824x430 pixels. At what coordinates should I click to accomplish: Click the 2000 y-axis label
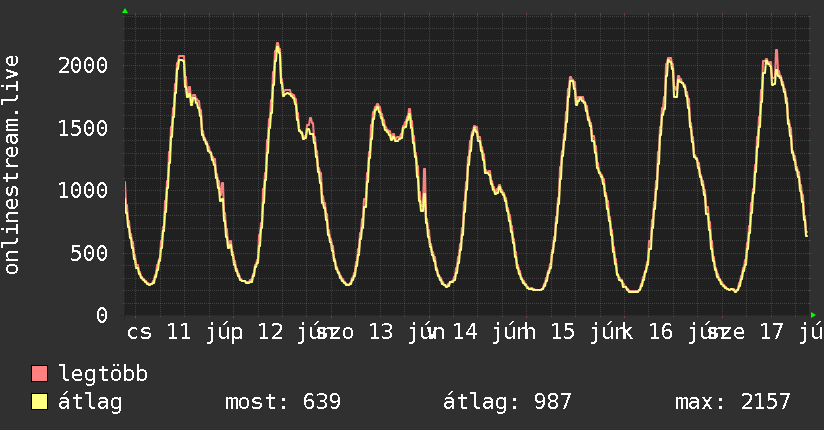[83, 66]
